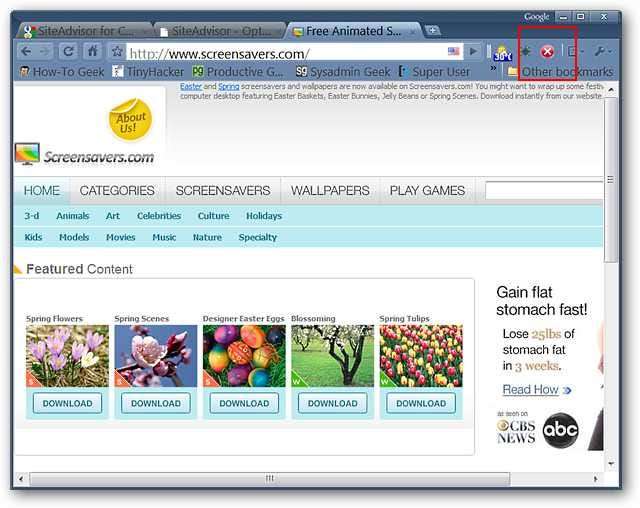Browse the Art category
Screen dimensions: 640x508
click(x=113, y=216)
